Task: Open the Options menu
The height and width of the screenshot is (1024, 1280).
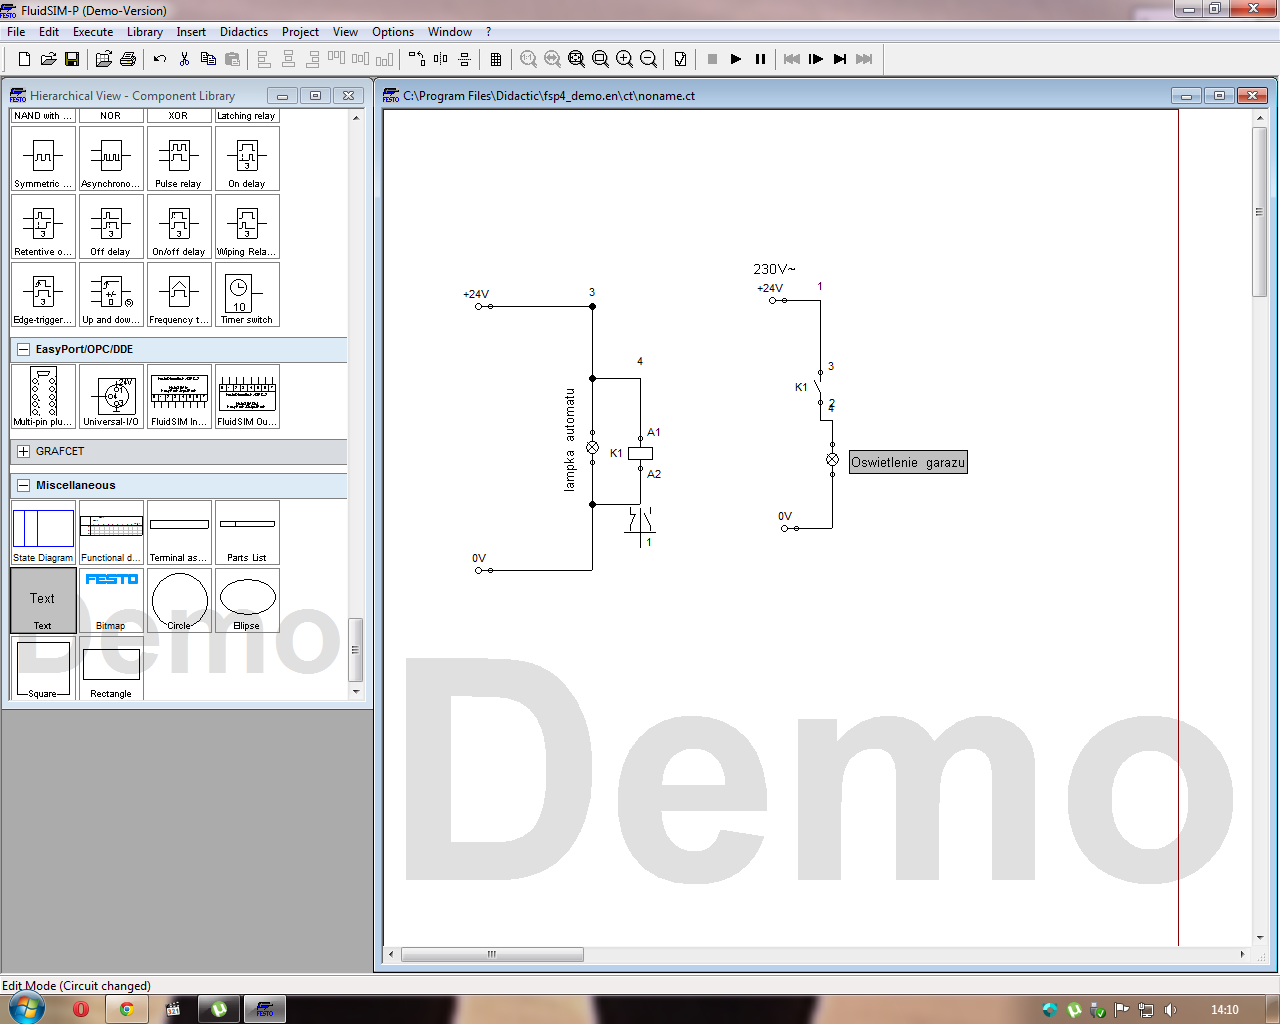Action: pyautogui.click(x=393, y=32)
